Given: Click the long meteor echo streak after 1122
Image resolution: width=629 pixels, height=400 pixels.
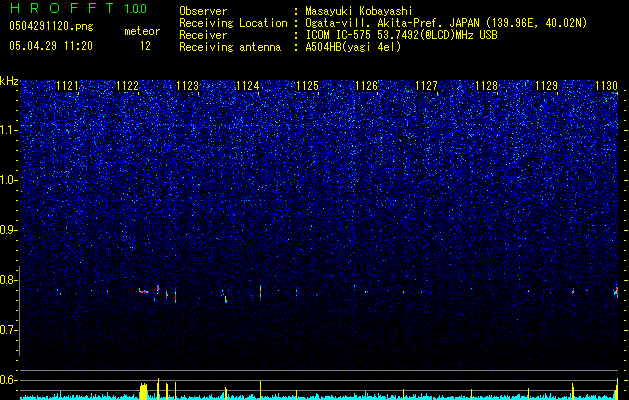Looking at the screenshot, I should pyautogui.click(x=144, y=291).
